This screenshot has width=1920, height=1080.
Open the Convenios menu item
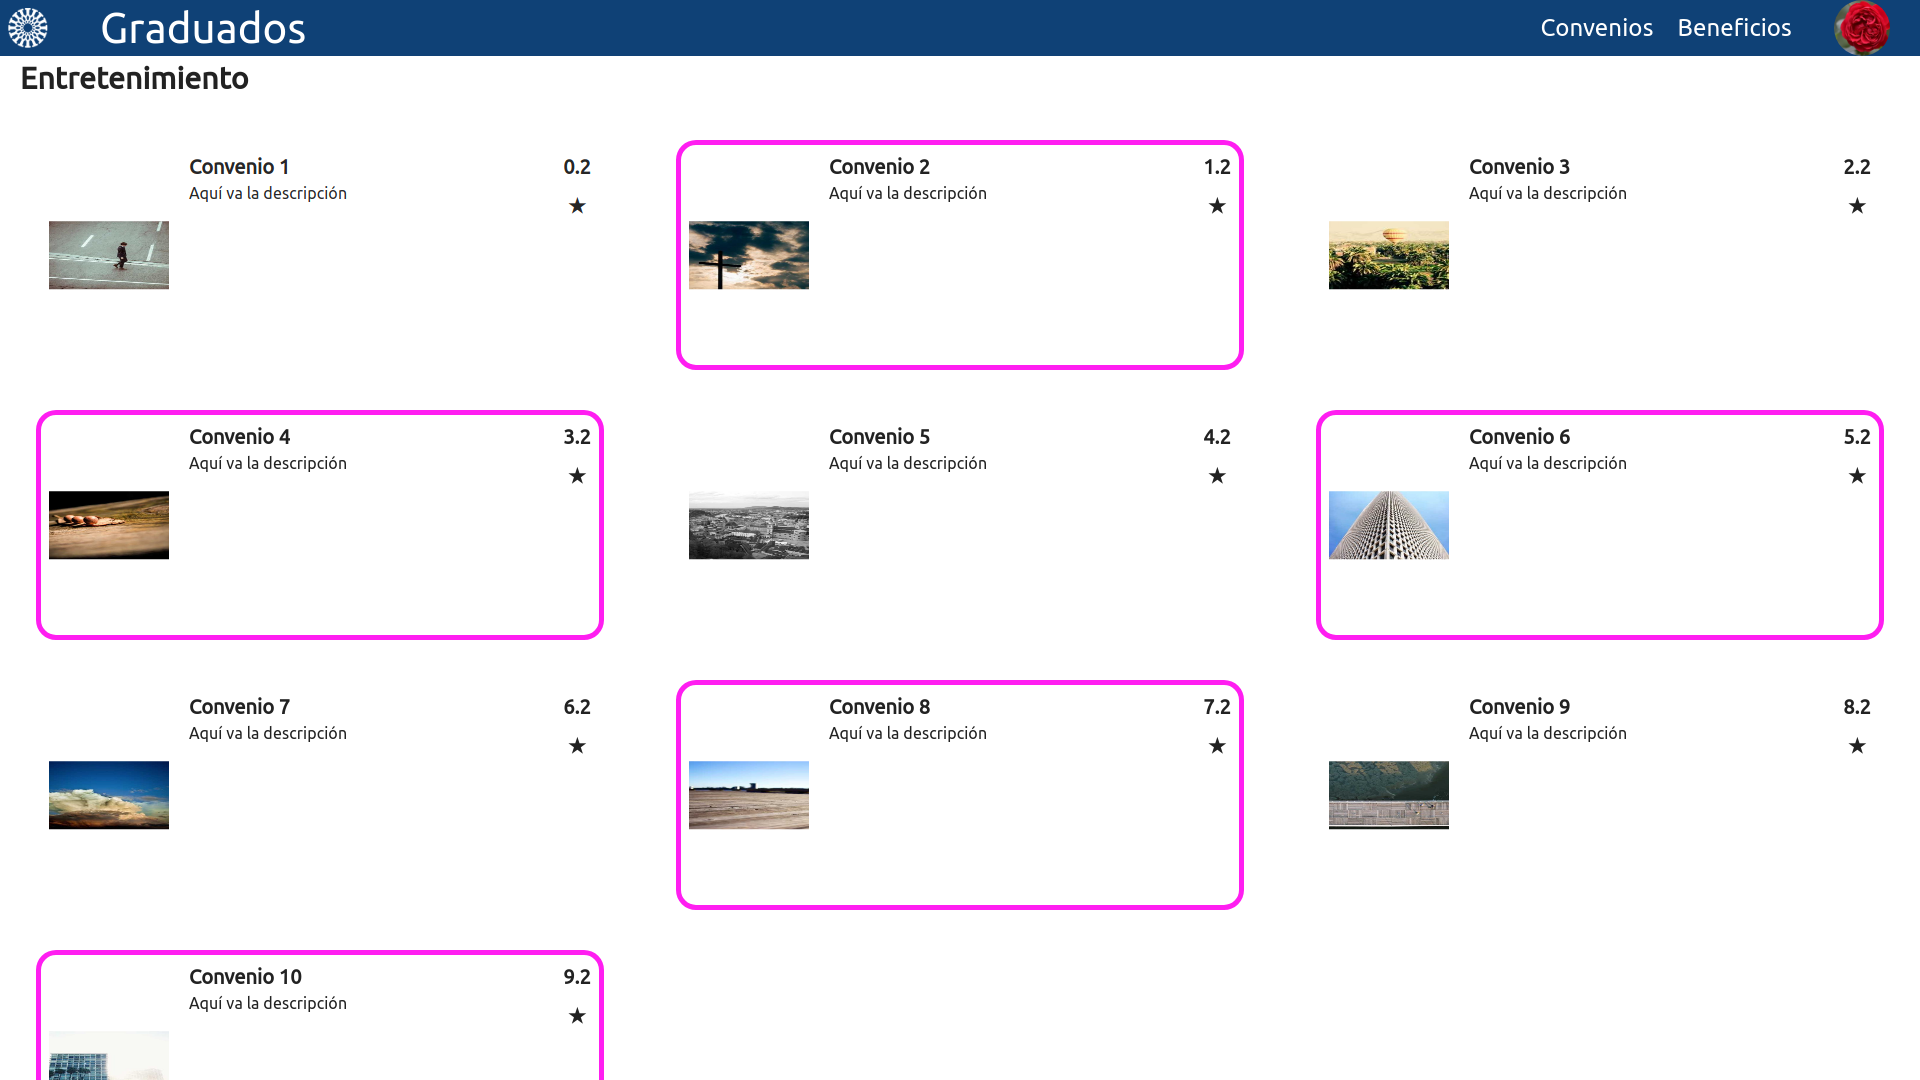tap(1596, 28)
